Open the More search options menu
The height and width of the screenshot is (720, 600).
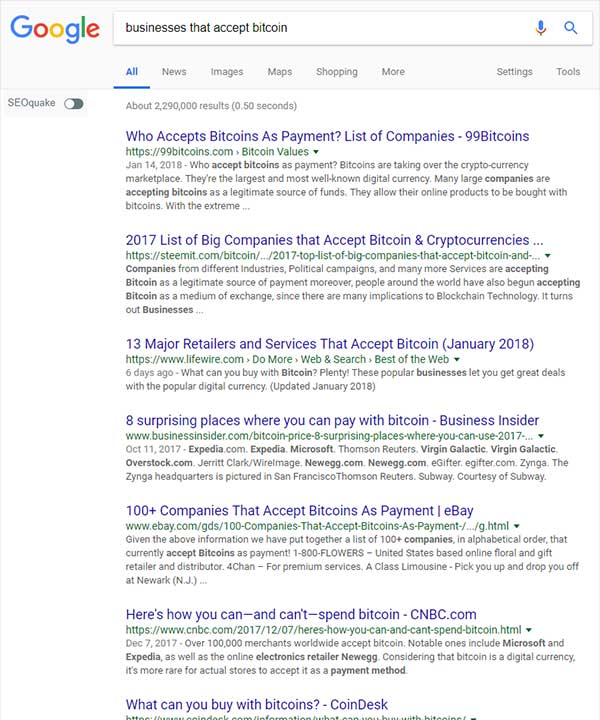coord(393,72)
